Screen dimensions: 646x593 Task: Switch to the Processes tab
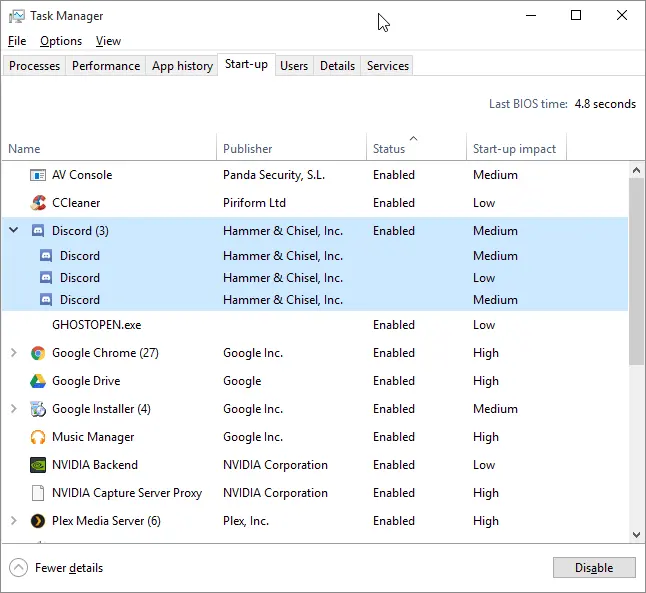[34, 66]
